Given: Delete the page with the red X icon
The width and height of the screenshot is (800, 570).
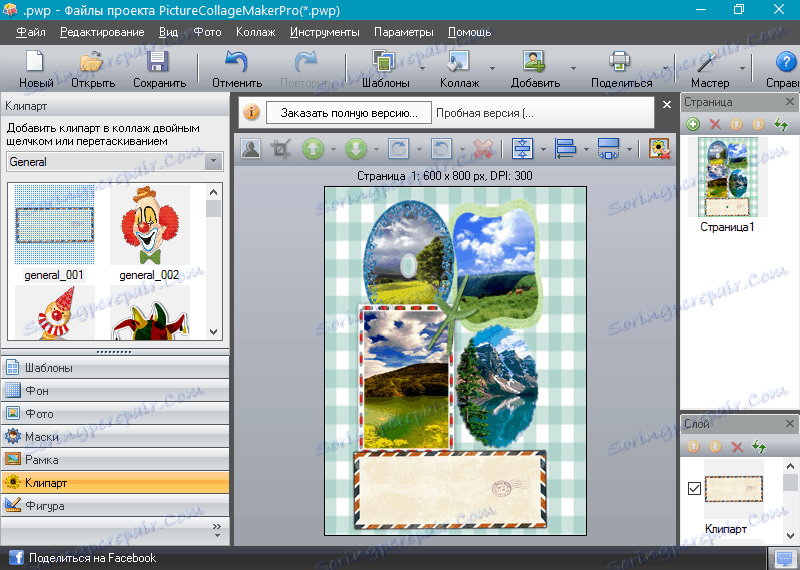Looking at the screenshot, I should click(715, 124).
